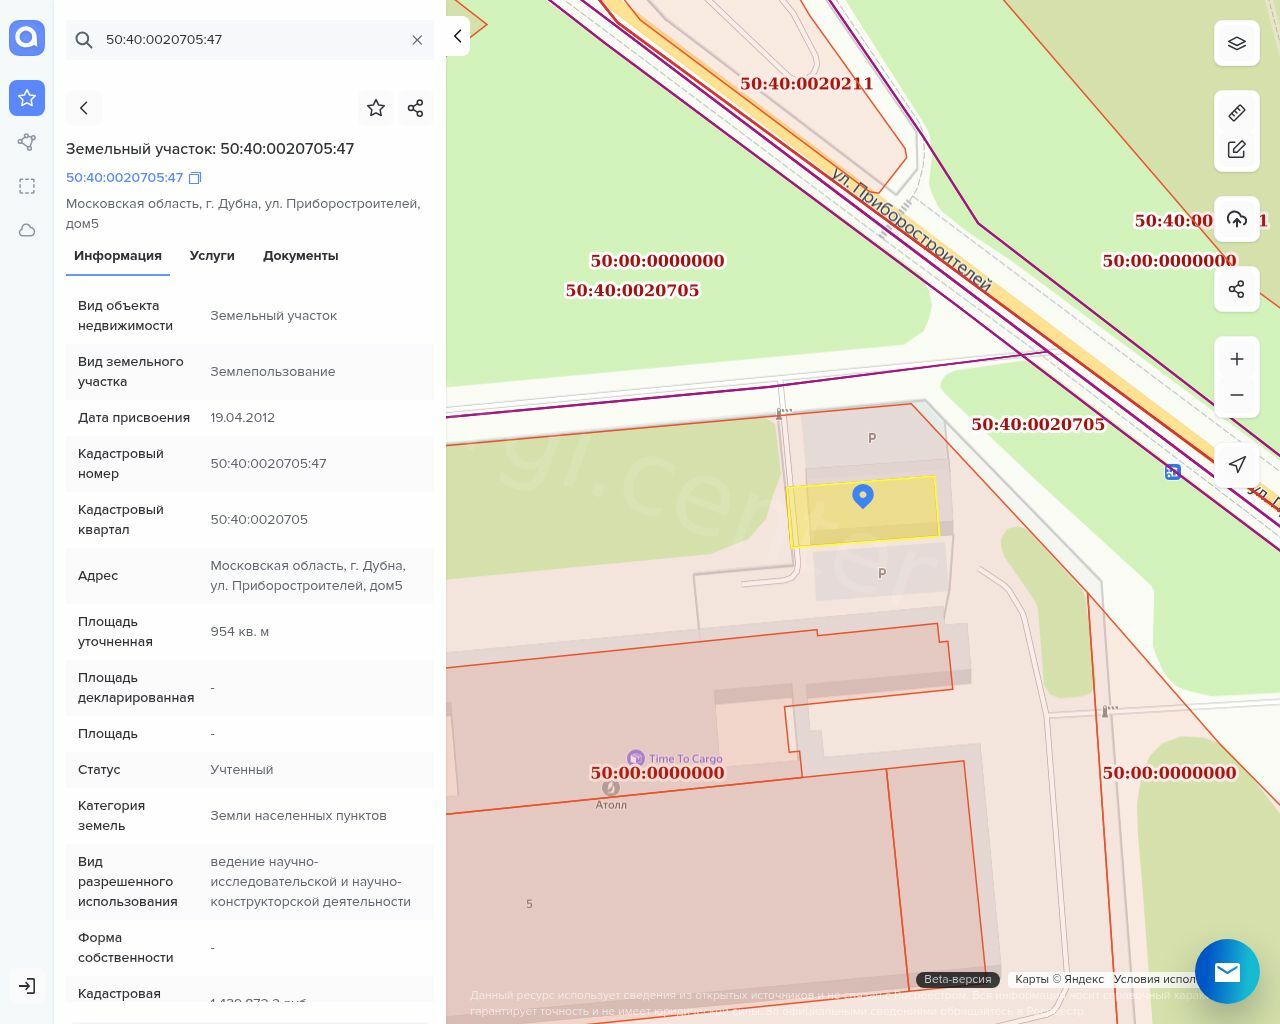
Task: Click the blue marker on the yellow plot
Action: [x=863, y=495]
